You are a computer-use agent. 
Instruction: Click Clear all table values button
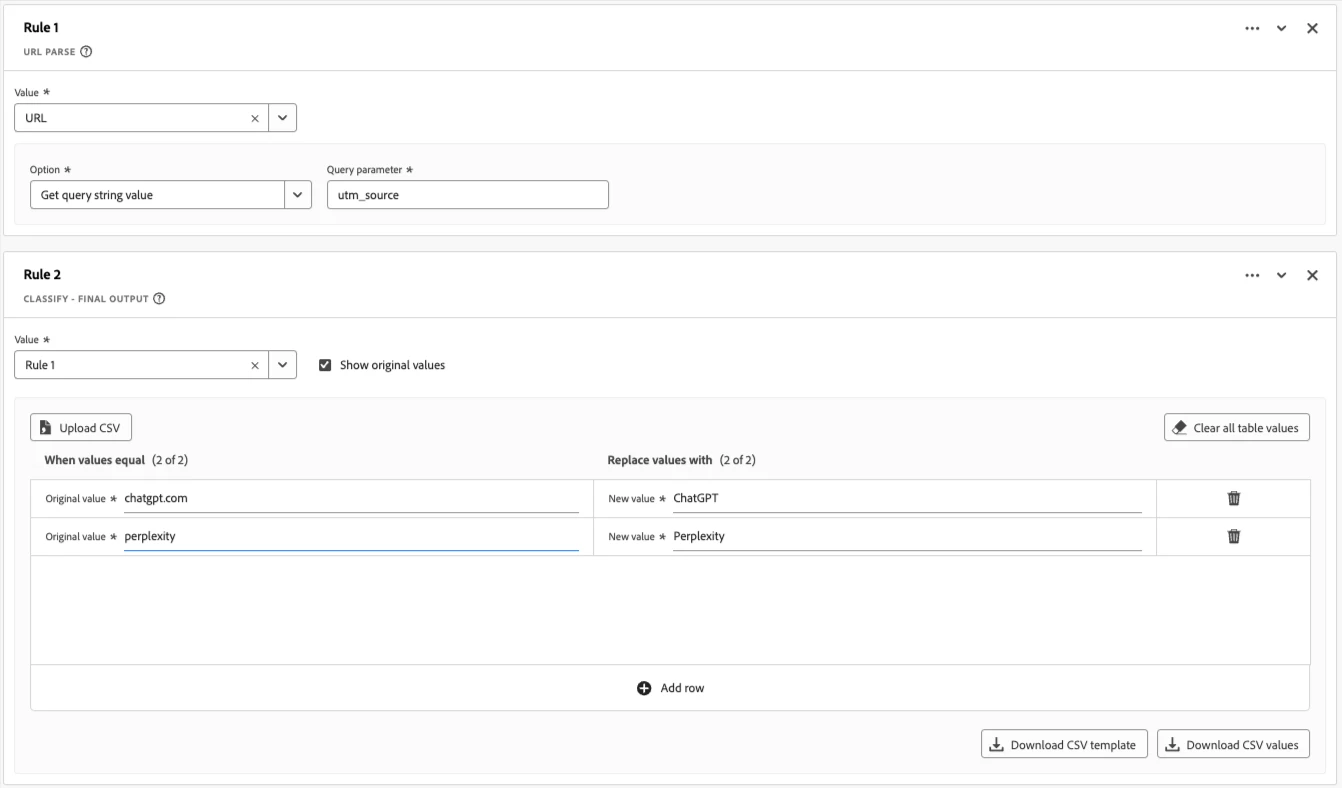pos(1236,428)
